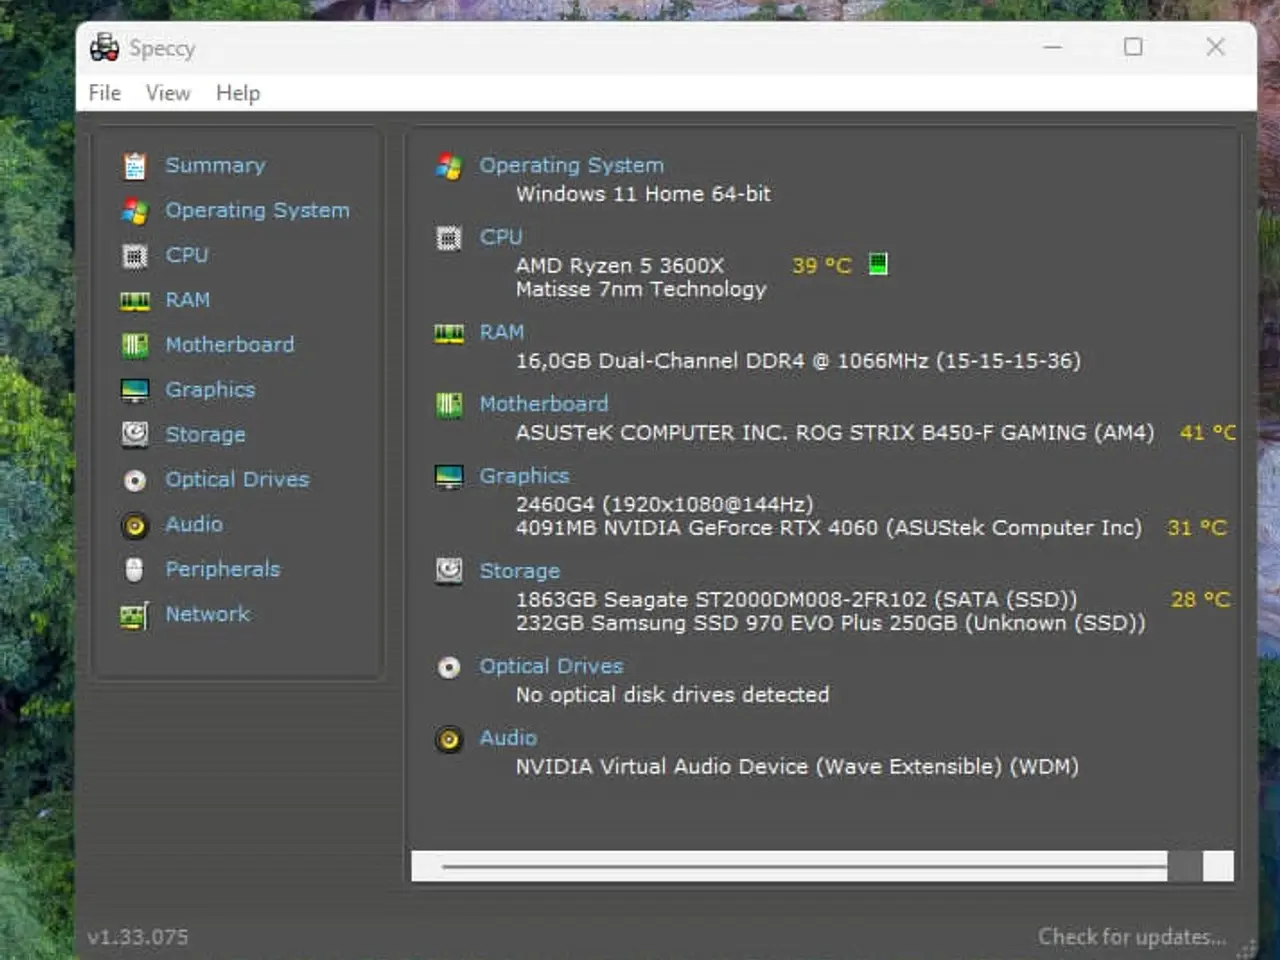
Task: Click the Graphics heading link in summary
Action: tap(524, 476)
